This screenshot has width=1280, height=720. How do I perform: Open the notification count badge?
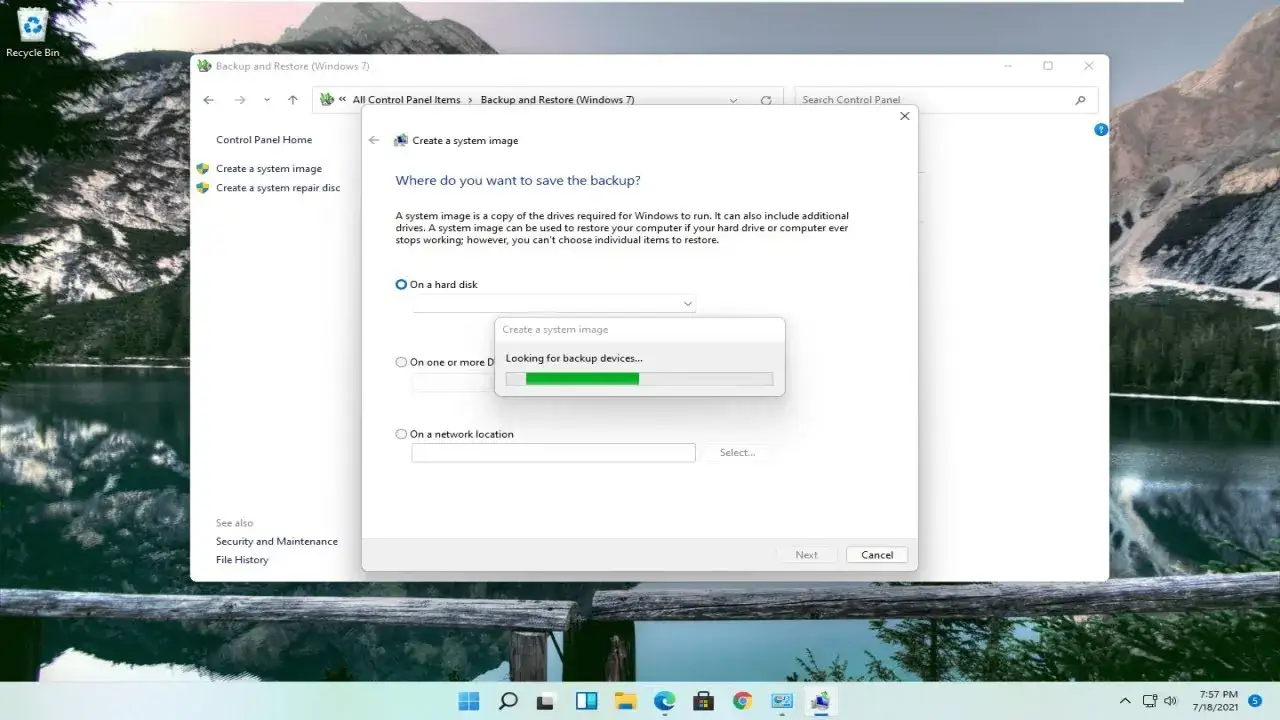coord(1255,701)
